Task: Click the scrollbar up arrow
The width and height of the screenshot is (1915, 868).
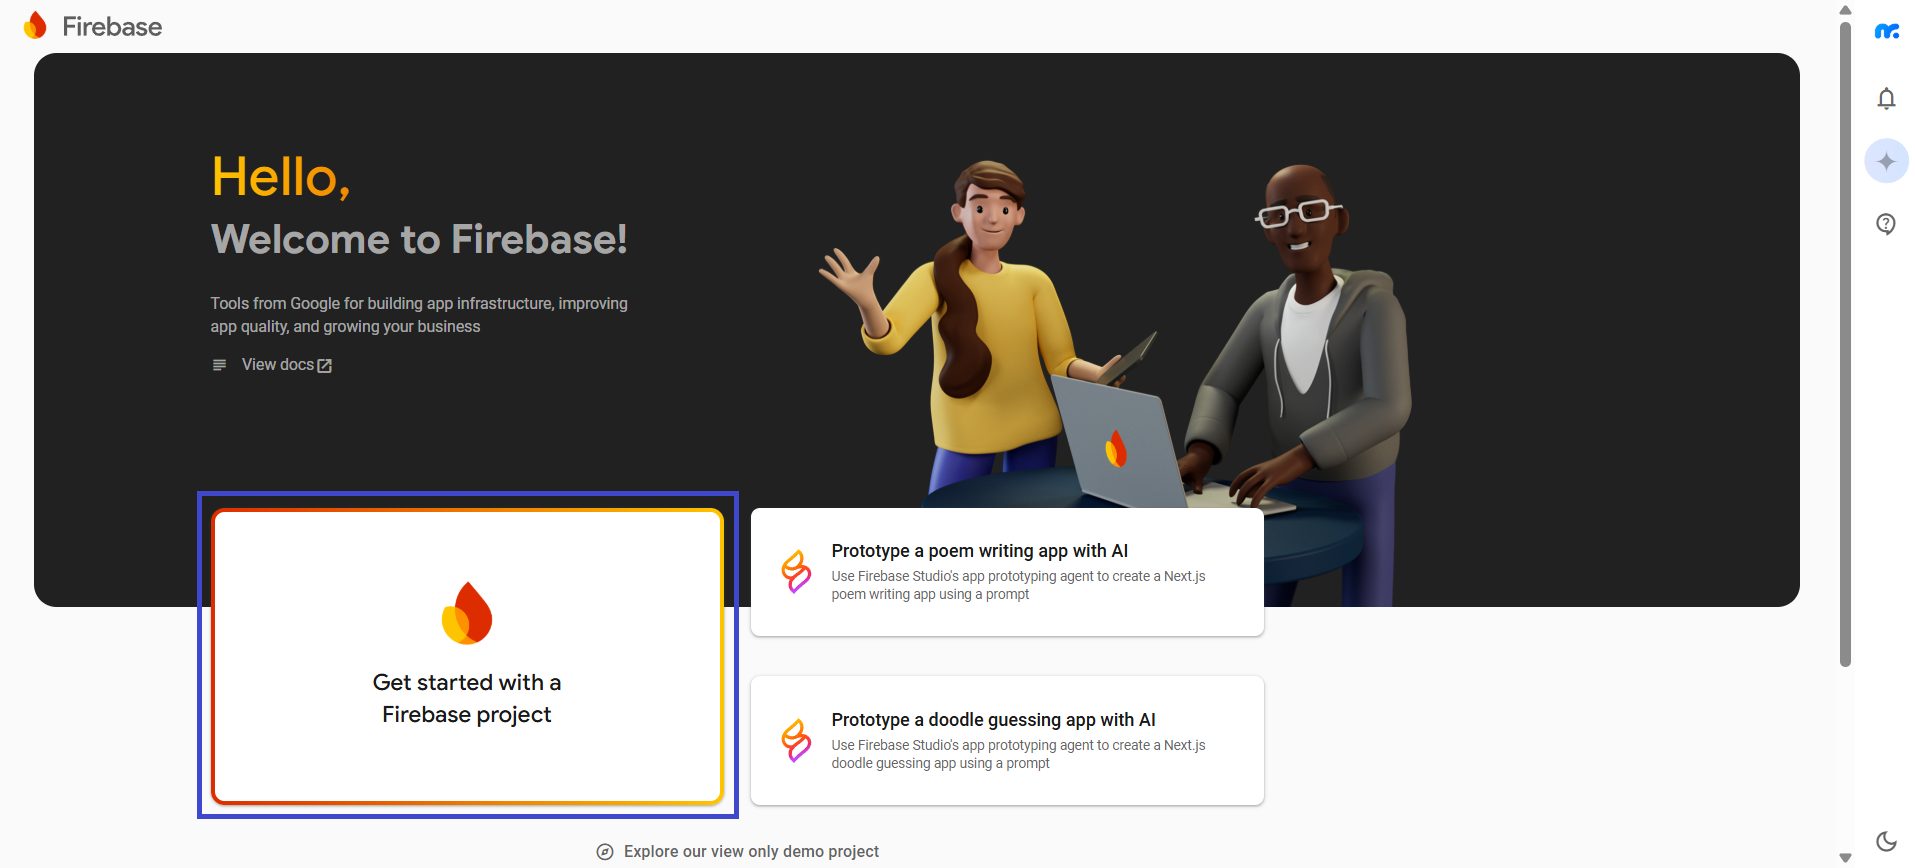Action: (1845, 10)
